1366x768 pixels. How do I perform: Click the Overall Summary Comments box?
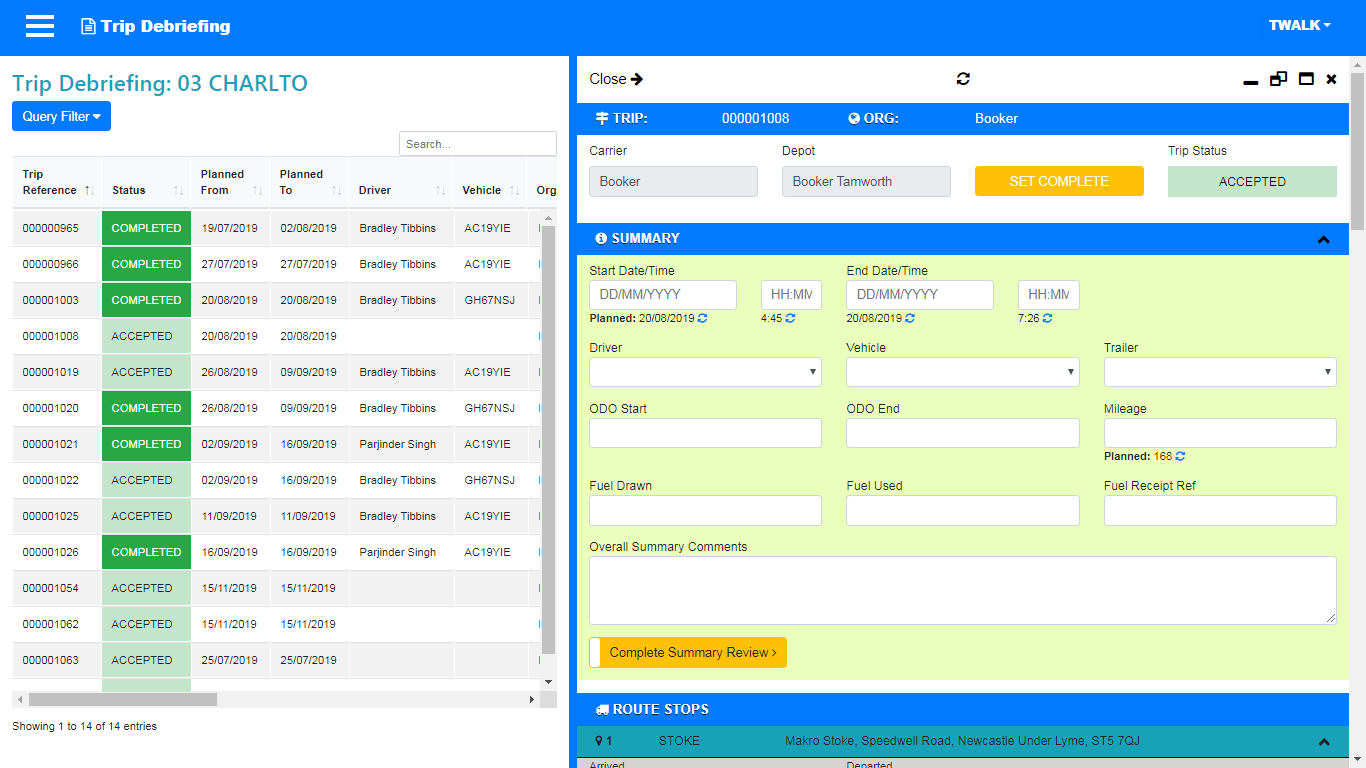[x=962, y=590]
